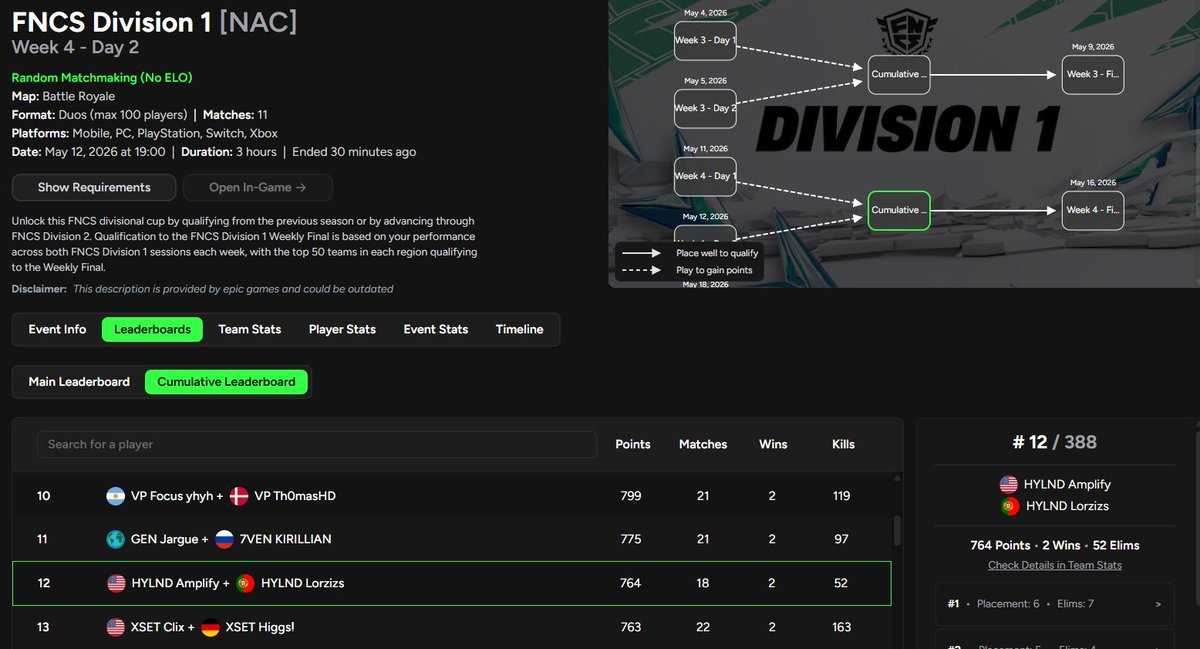Click 7VEN KIRILLIAN player name
Image resolution: width=1200 pixels, height=649 pixels.
(x=285, y=539)
